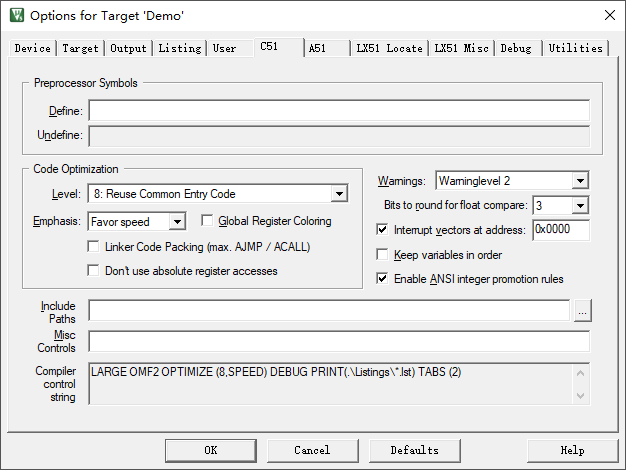The width and height of the screenshot is (626, 470).
Task: Click the Defaults button
Action: click(414, 450)
